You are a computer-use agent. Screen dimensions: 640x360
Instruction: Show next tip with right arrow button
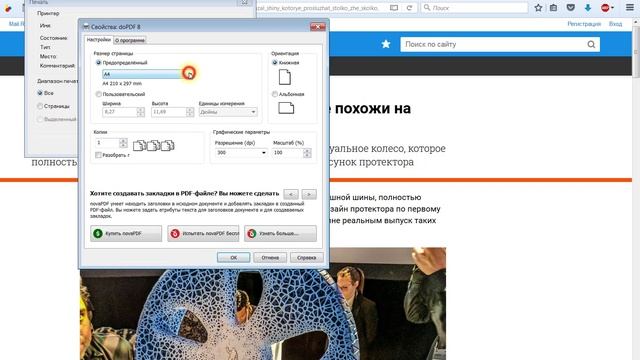309,194
